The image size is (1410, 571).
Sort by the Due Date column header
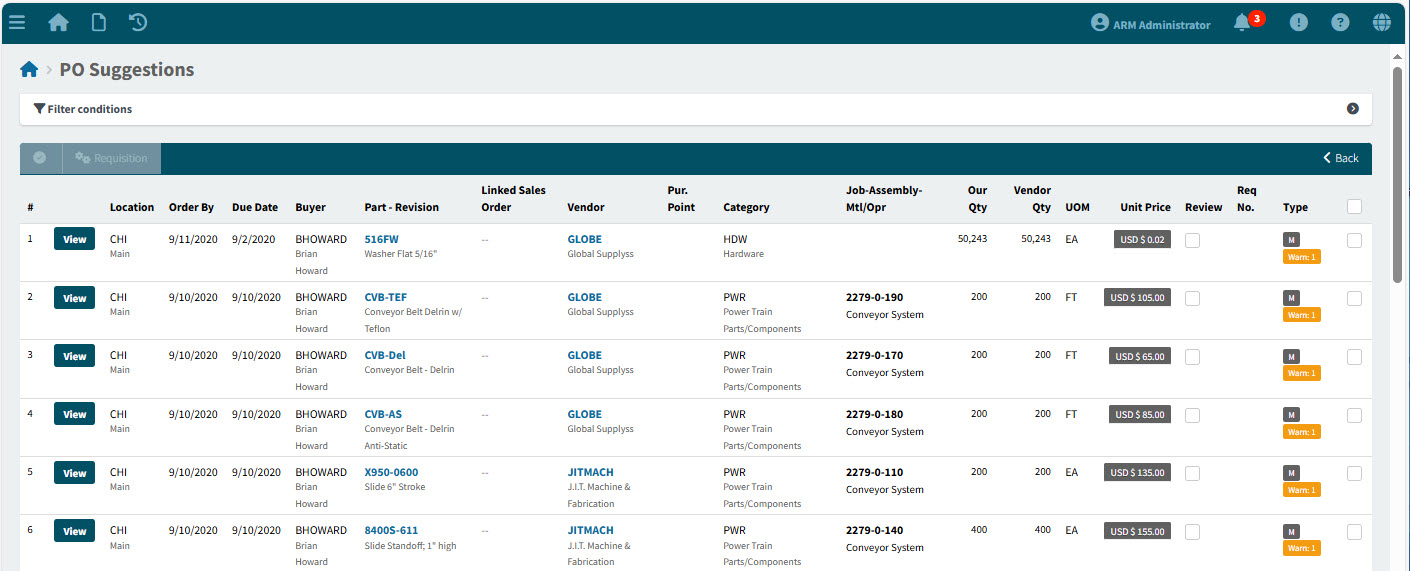(254, 208)
